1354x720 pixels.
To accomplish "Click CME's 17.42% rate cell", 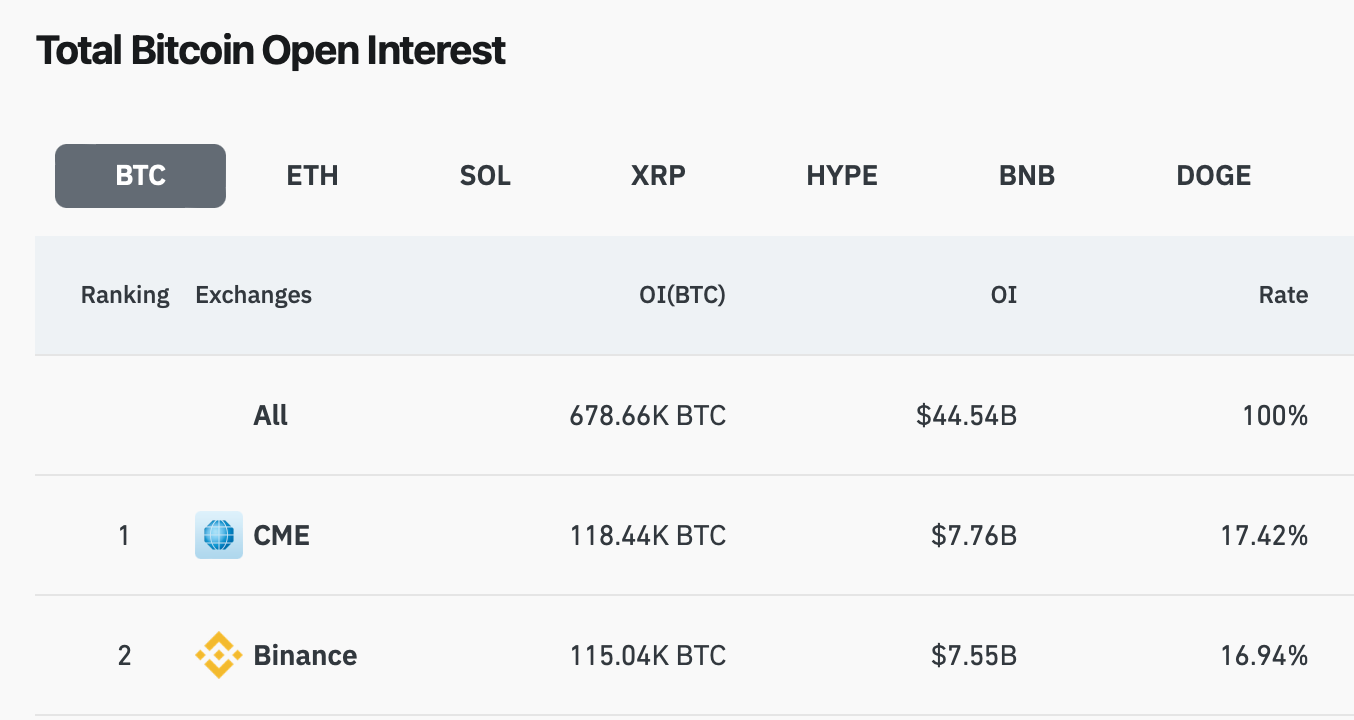I will (x=1264, y=535).
